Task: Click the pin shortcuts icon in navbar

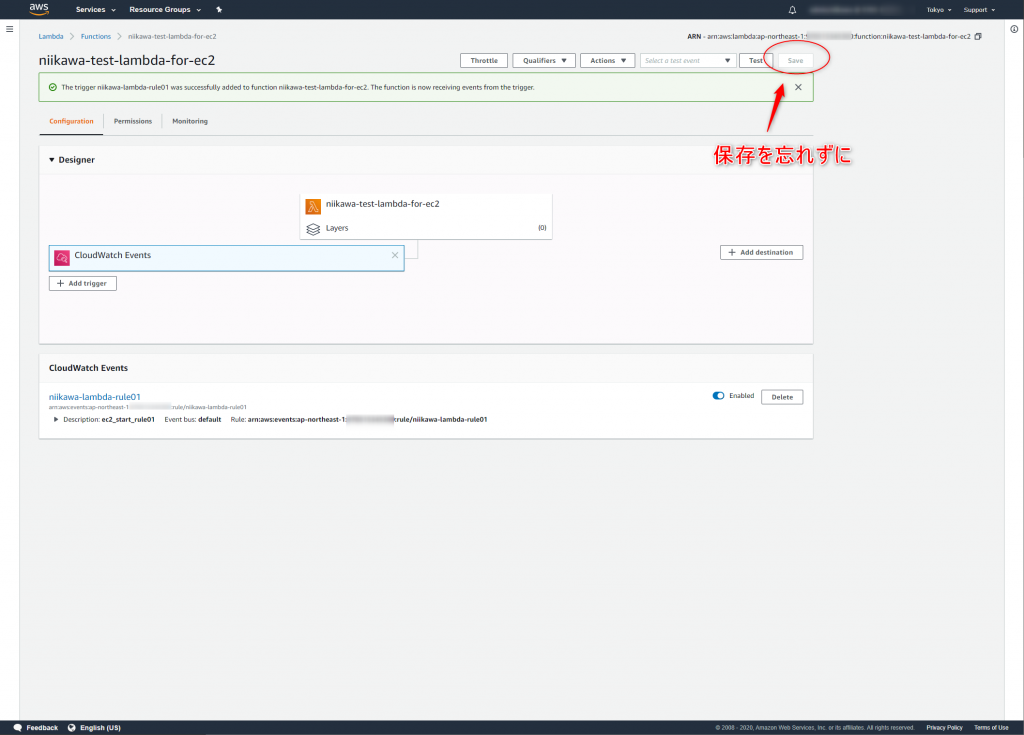Action: click(x=219, y=10)
